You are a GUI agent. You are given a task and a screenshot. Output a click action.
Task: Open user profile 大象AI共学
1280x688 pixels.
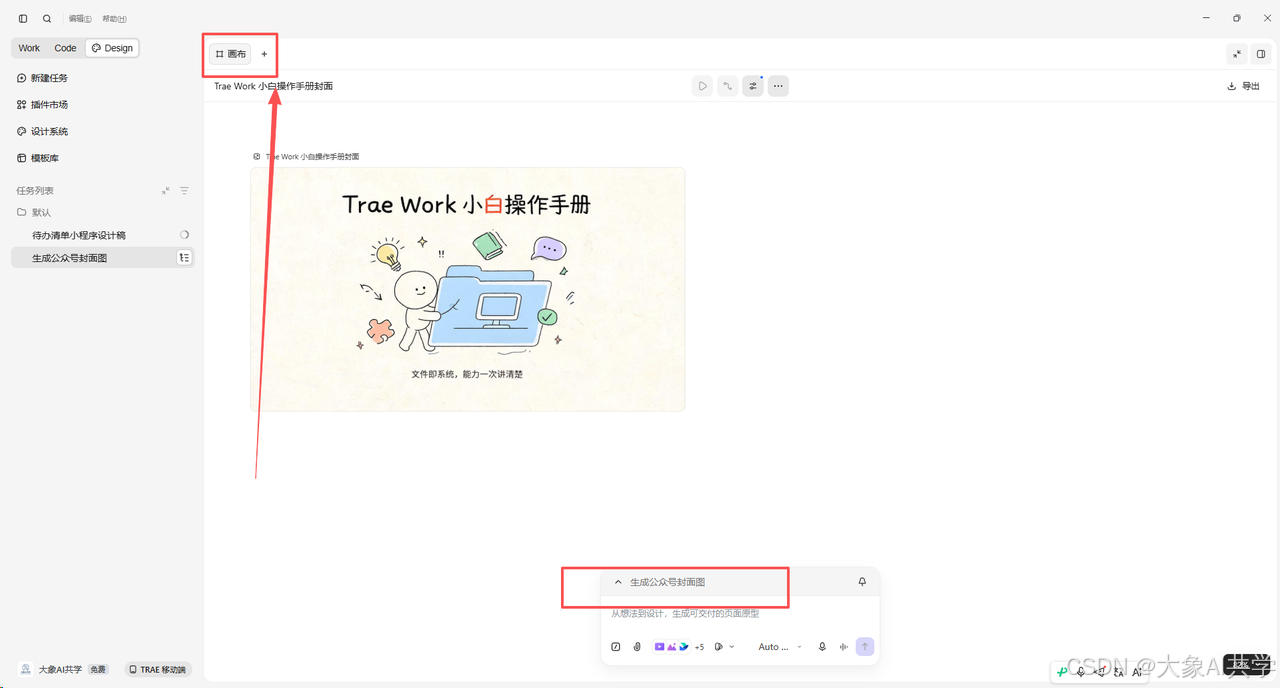click(x=52, y=670)
